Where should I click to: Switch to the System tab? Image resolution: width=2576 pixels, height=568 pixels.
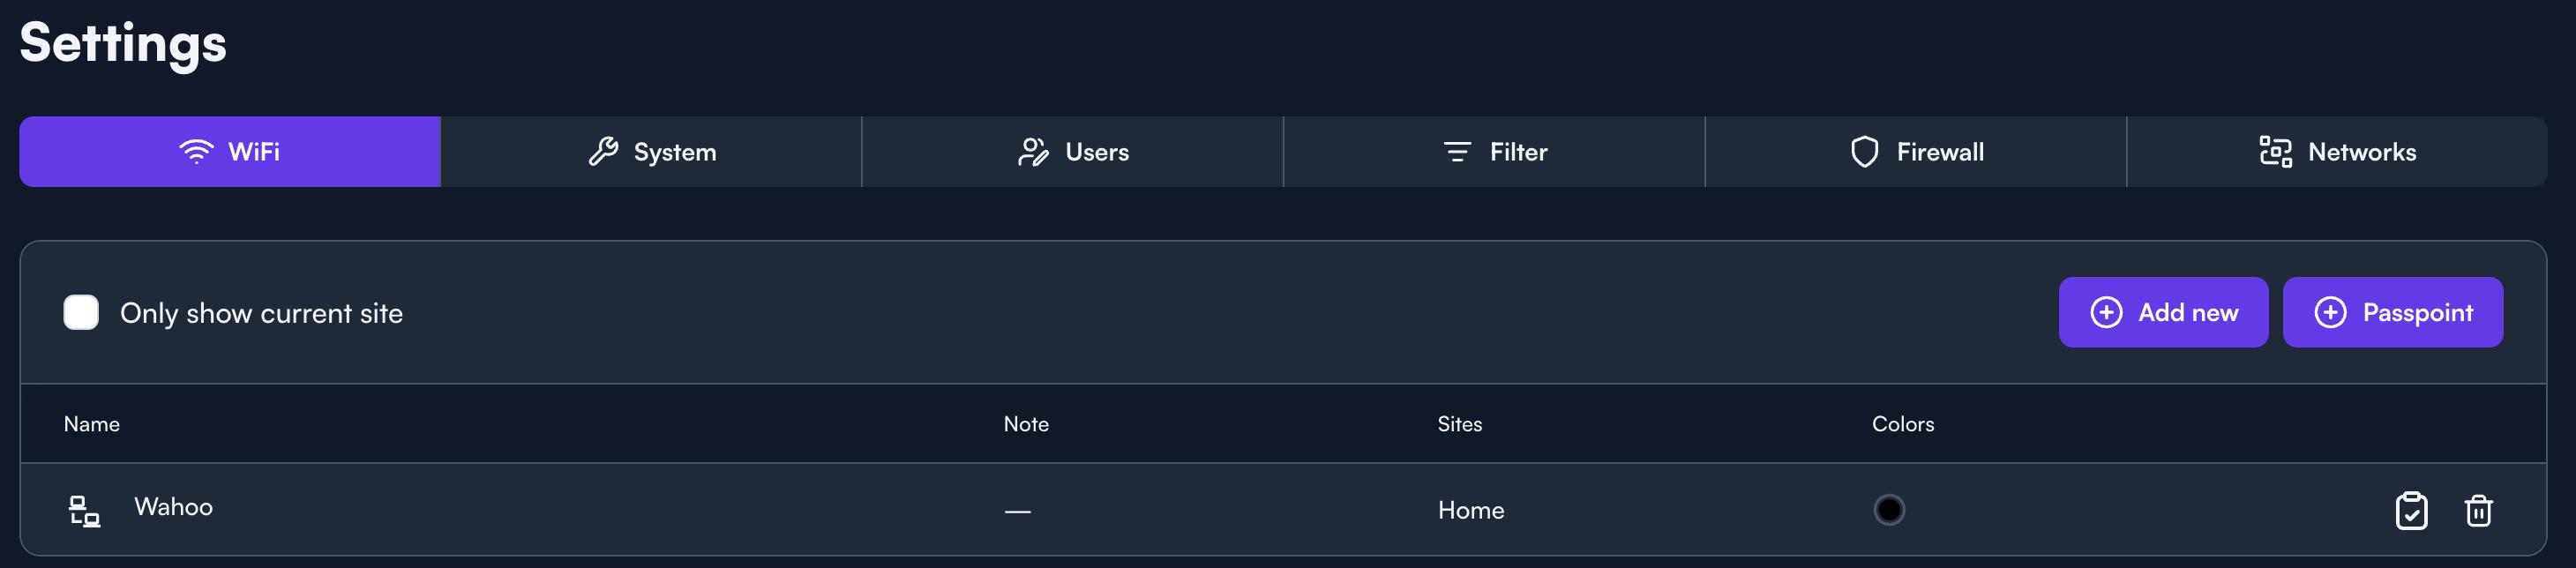[651, 152]
